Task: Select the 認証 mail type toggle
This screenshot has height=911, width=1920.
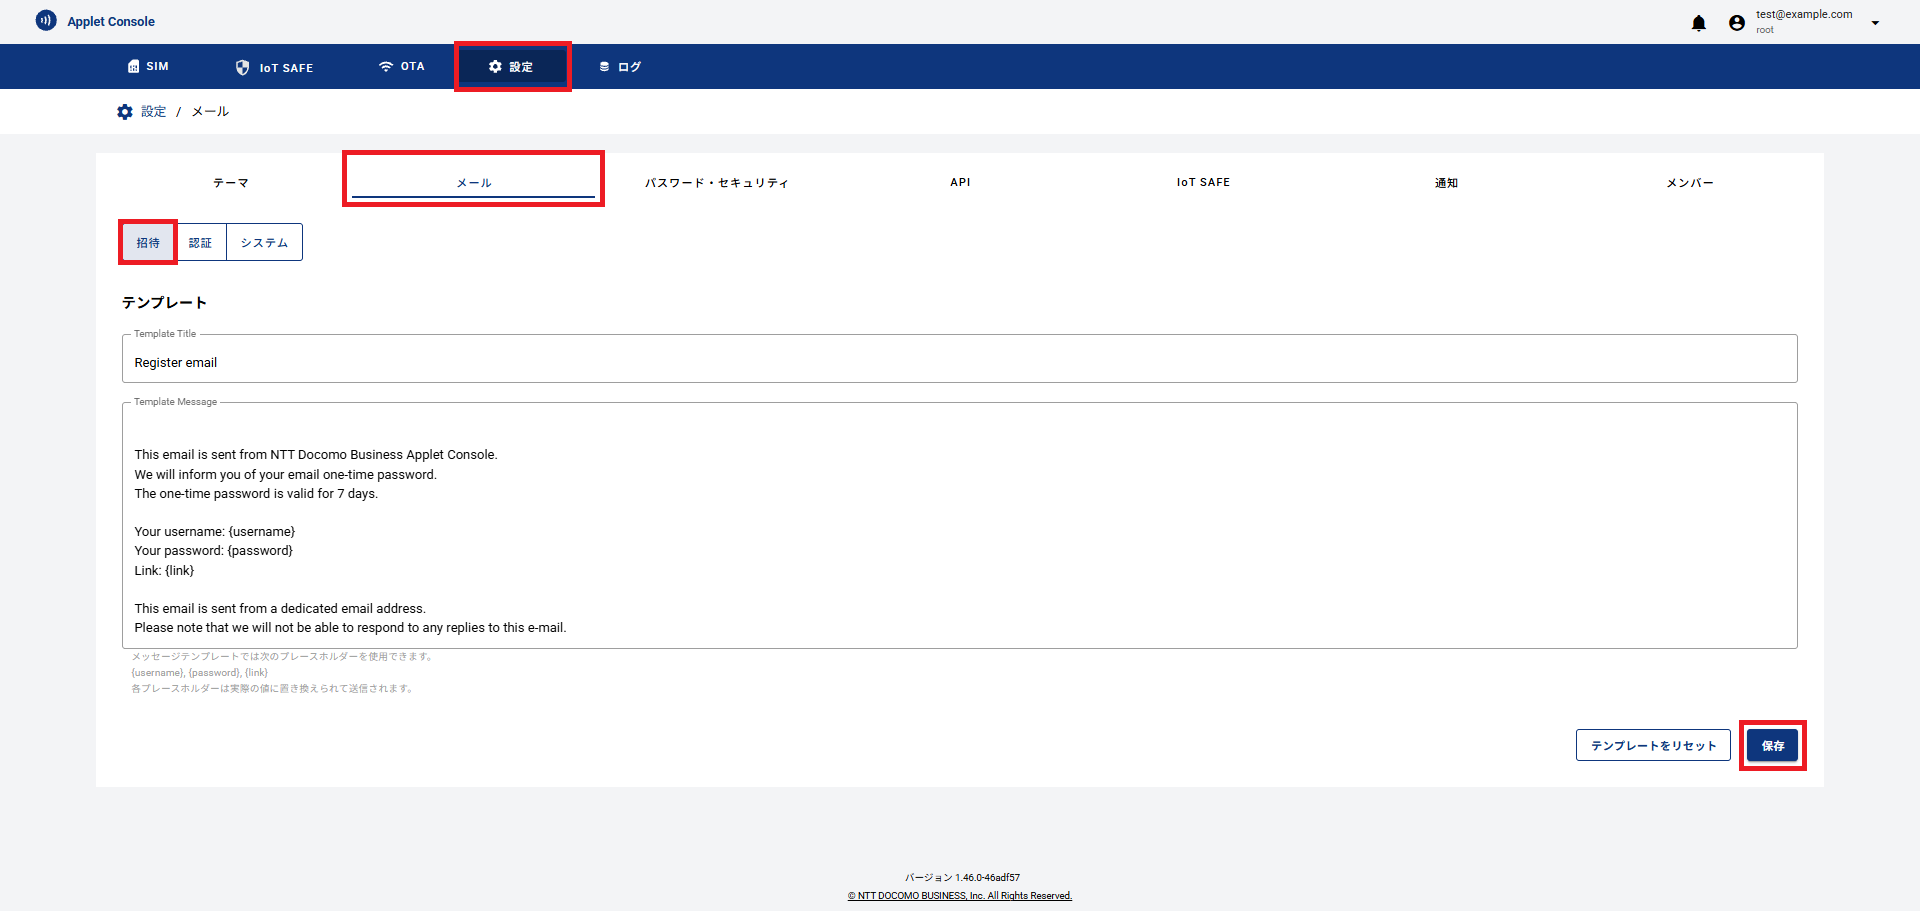Action: [x=200, y=243]
